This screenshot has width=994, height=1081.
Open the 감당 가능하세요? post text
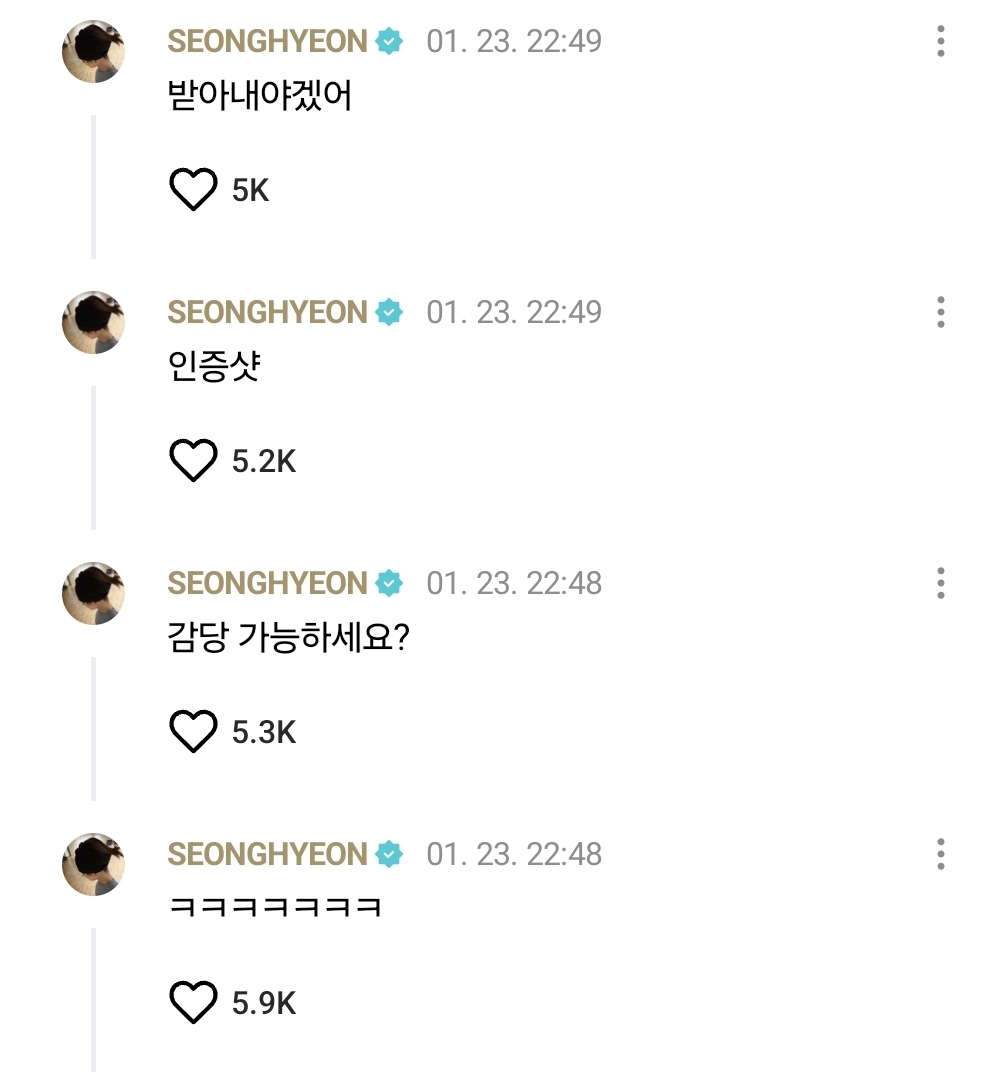pyautogui.click(x=289, y=637)
